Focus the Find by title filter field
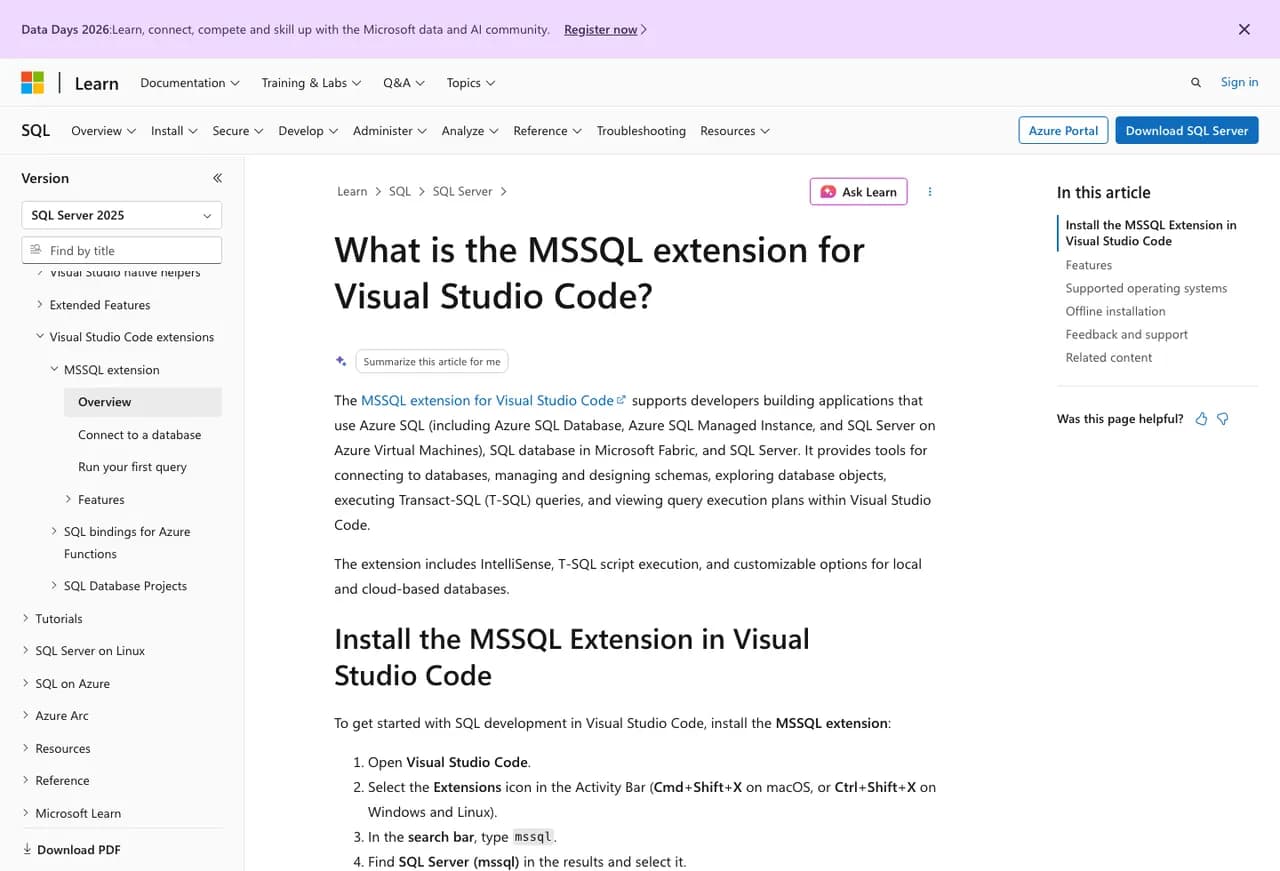 click(122, 250)
